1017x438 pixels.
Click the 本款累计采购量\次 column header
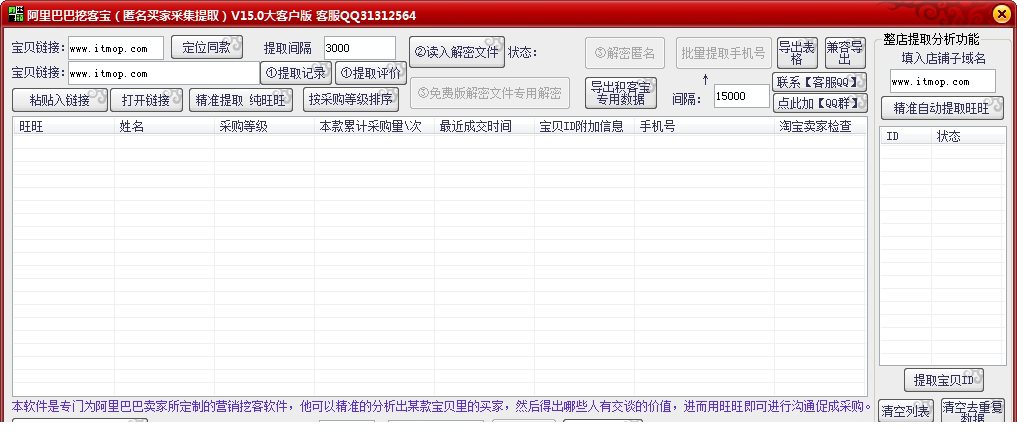click(x=374, y=127)
